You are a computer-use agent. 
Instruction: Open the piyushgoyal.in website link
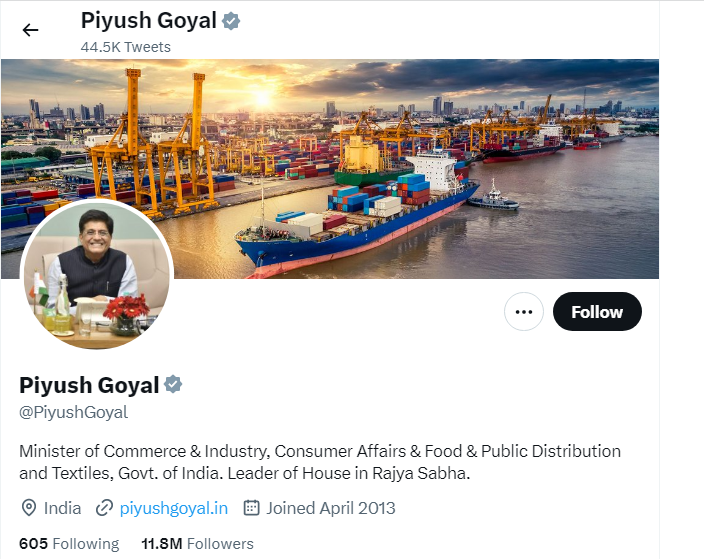174,508
